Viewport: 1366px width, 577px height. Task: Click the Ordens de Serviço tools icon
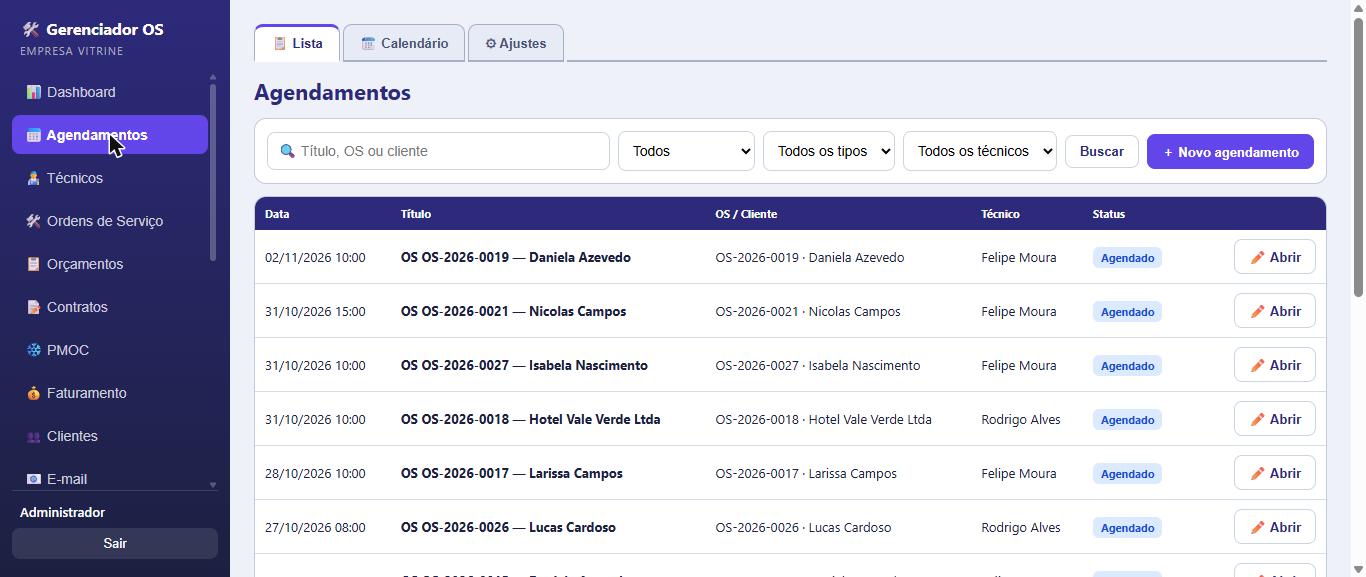(34, 221)
